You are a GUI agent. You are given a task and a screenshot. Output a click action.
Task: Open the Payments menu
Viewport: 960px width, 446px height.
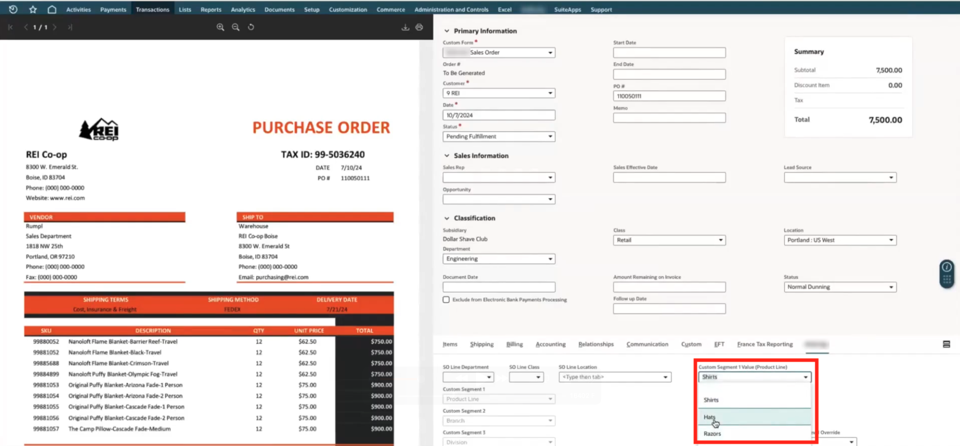(113, 10)
